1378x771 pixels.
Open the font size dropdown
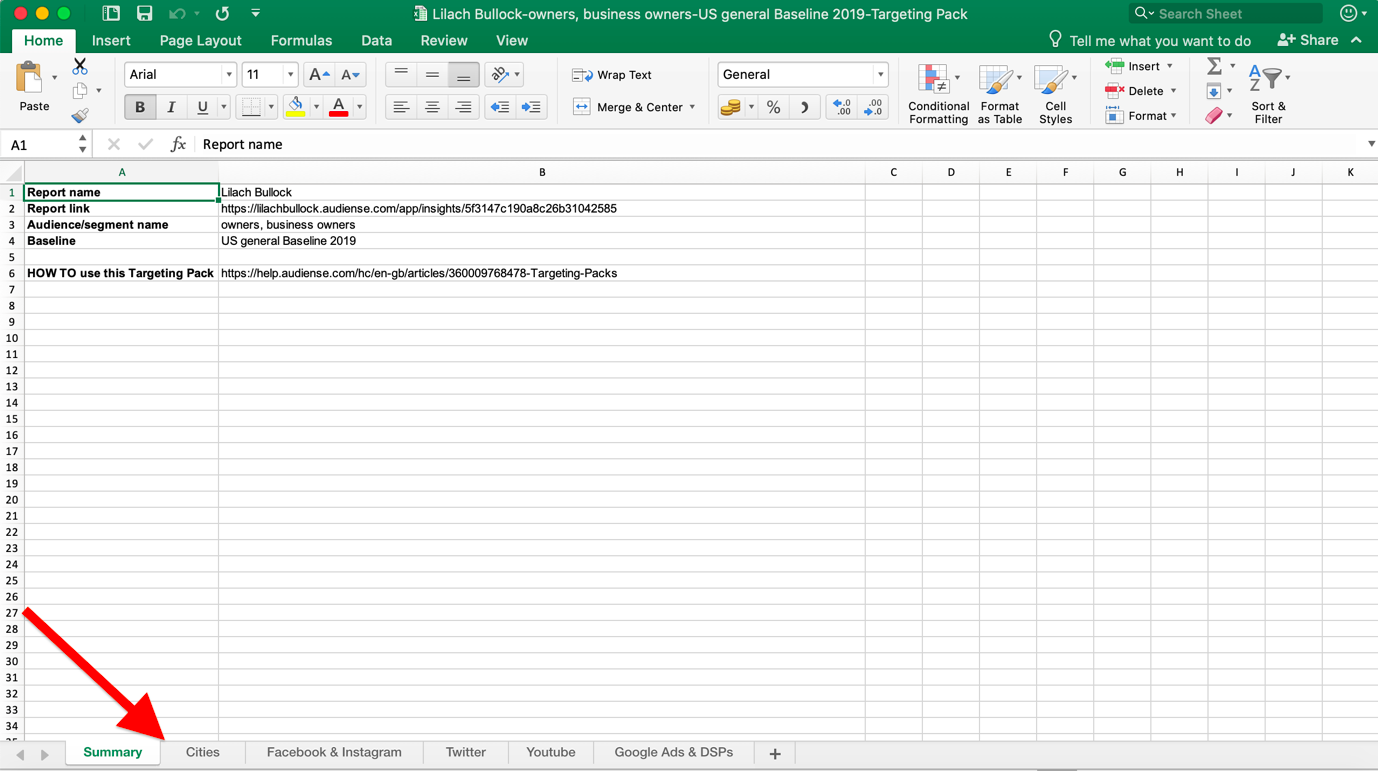[x=290, y=75]
